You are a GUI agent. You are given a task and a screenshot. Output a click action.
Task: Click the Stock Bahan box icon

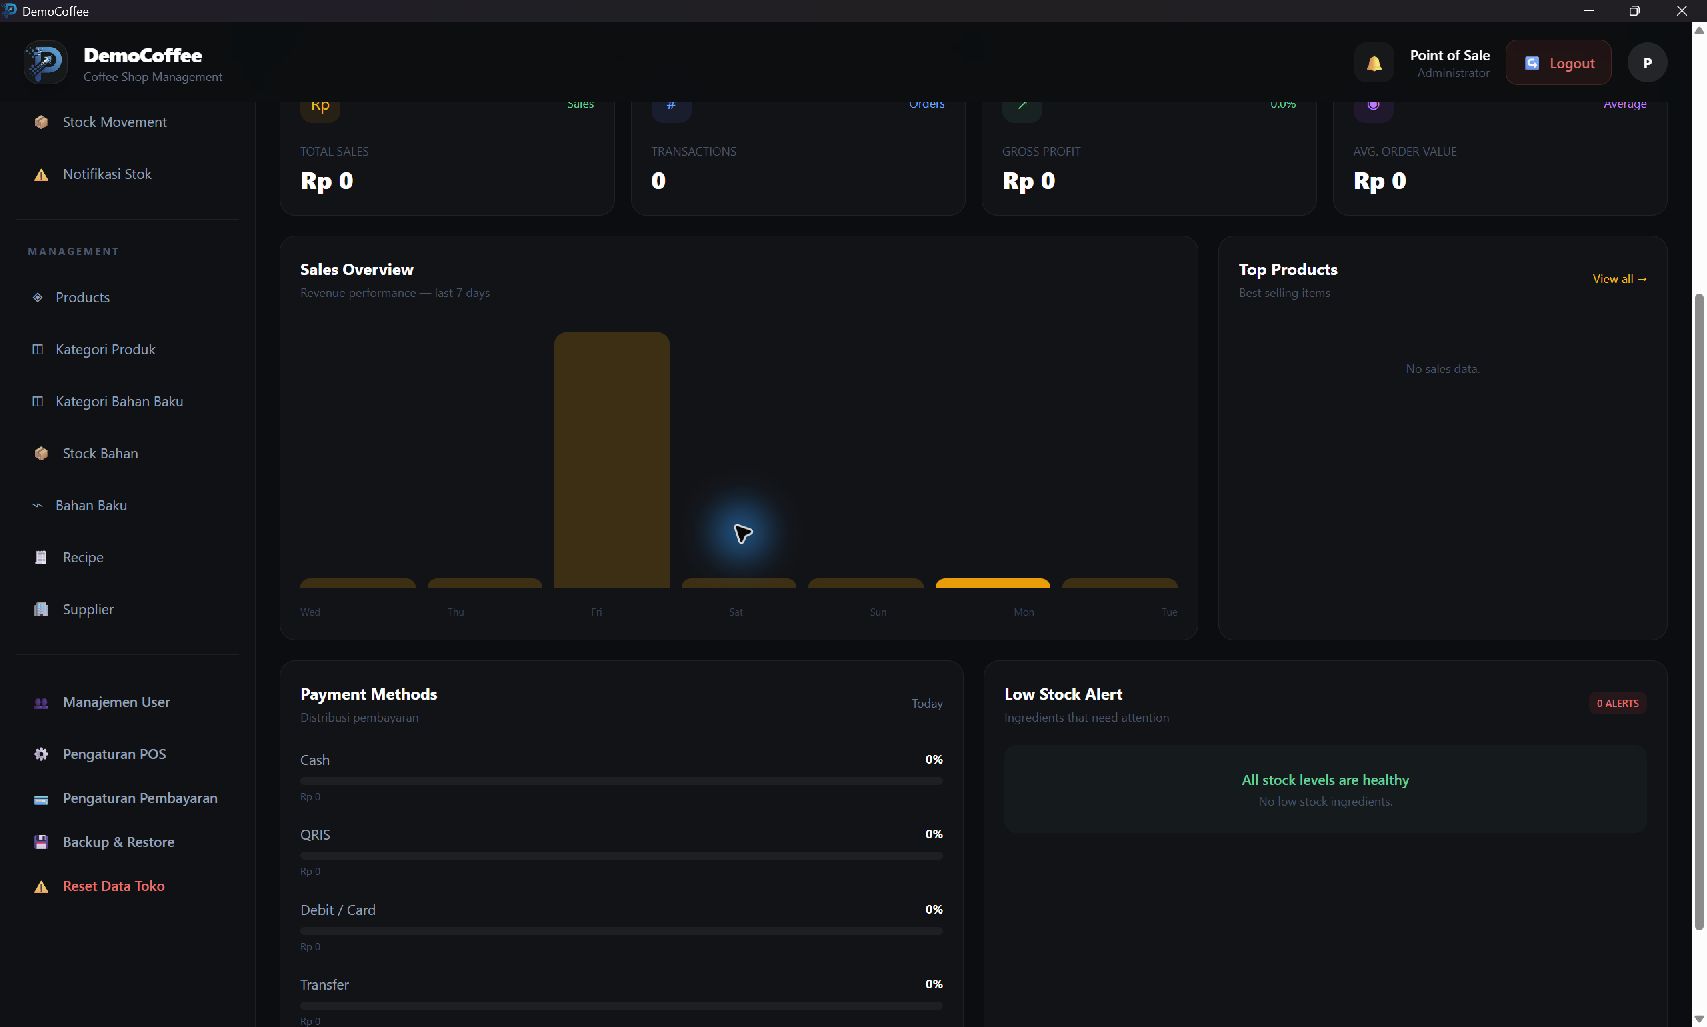[x=41, y=453]
